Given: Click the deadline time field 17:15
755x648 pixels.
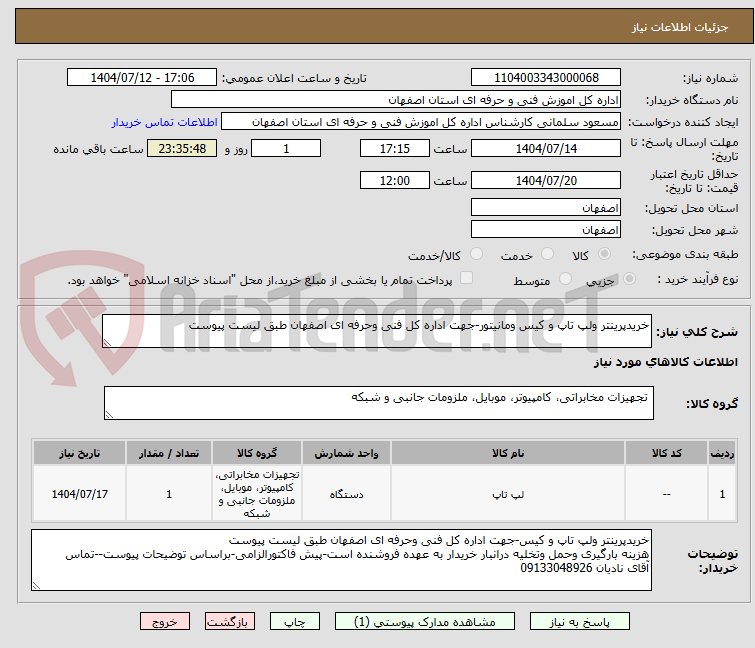Looking at the screenshot, I should coord(394,148).
